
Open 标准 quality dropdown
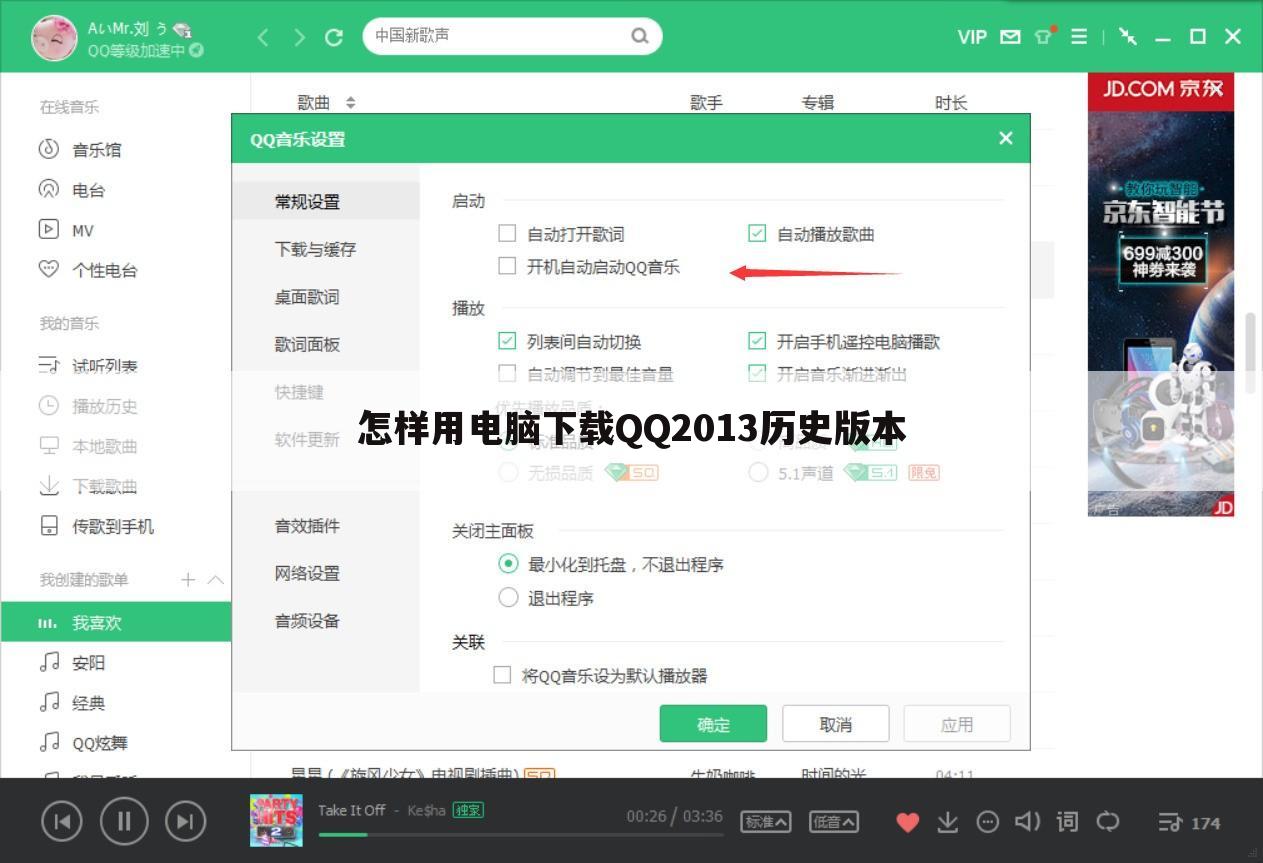click(766, 822)
